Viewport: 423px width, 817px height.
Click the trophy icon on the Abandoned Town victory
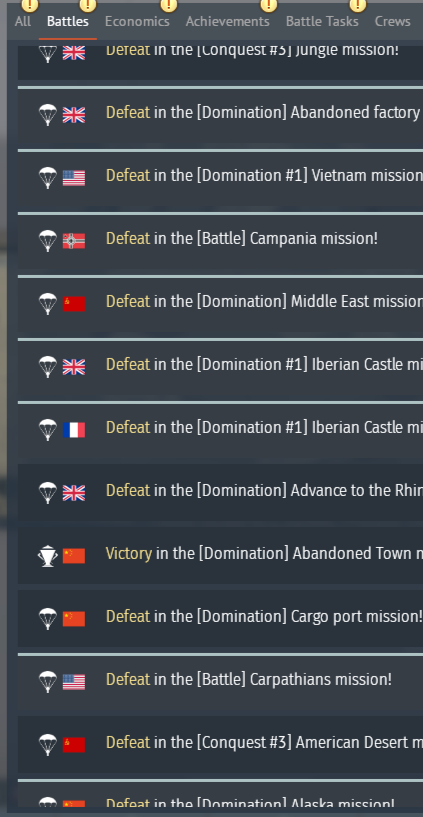coord(47,555)
